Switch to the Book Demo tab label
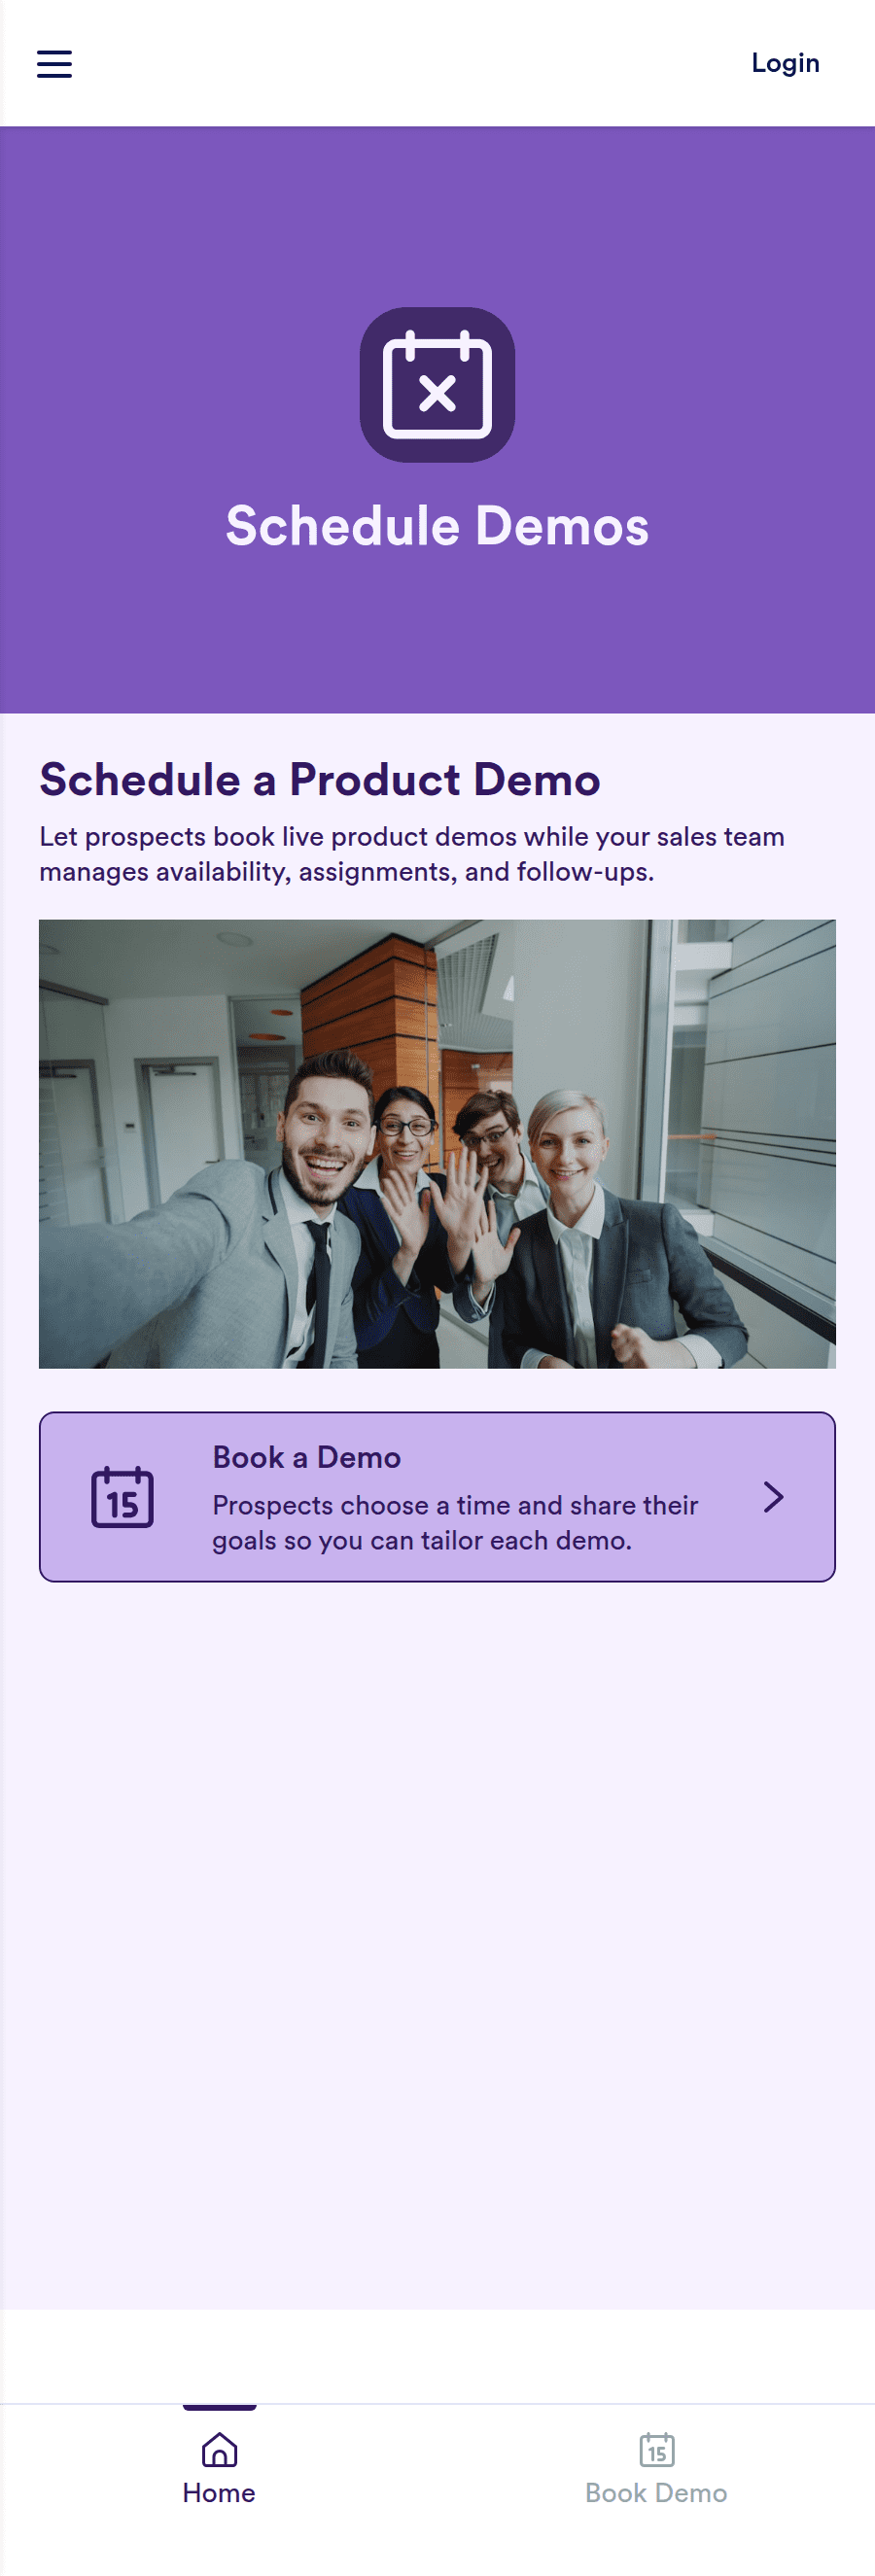875x2576 pixels. click(x=656, y=2492)
